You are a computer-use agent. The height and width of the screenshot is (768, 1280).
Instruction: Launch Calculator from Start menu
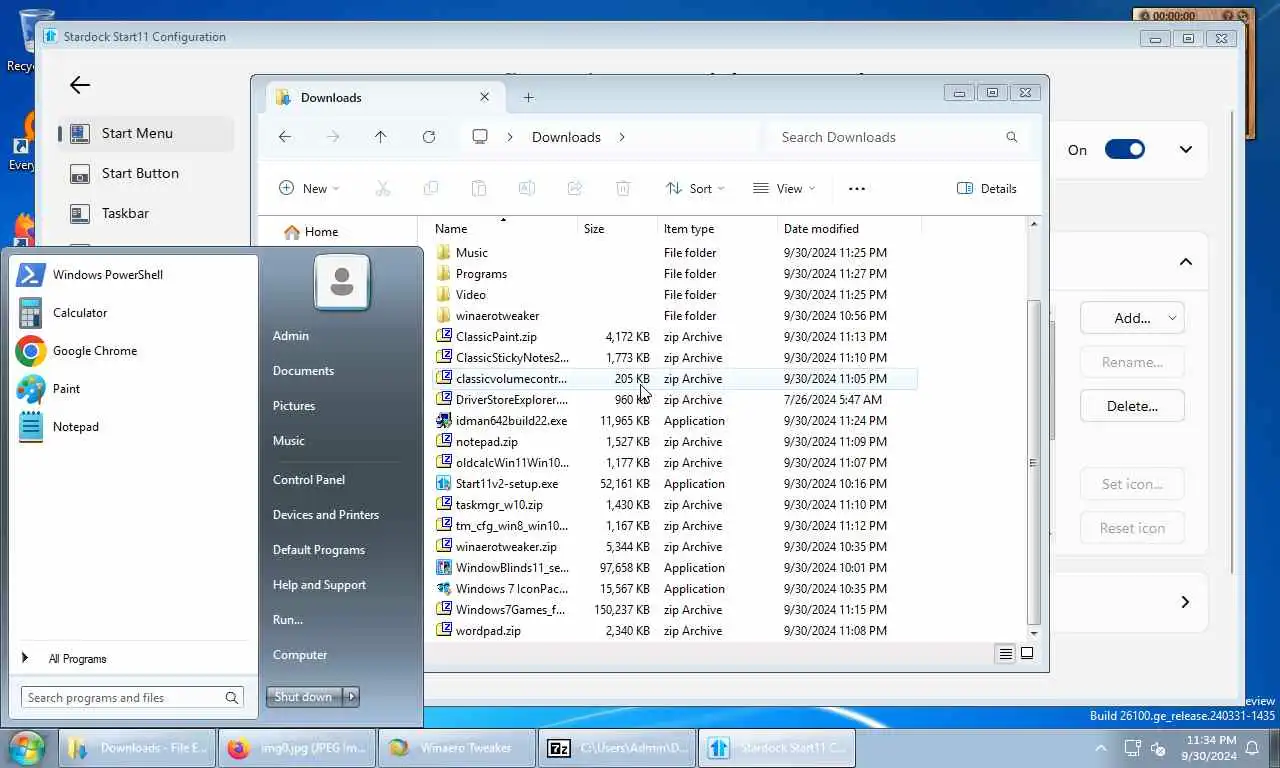tap(80, 313)
